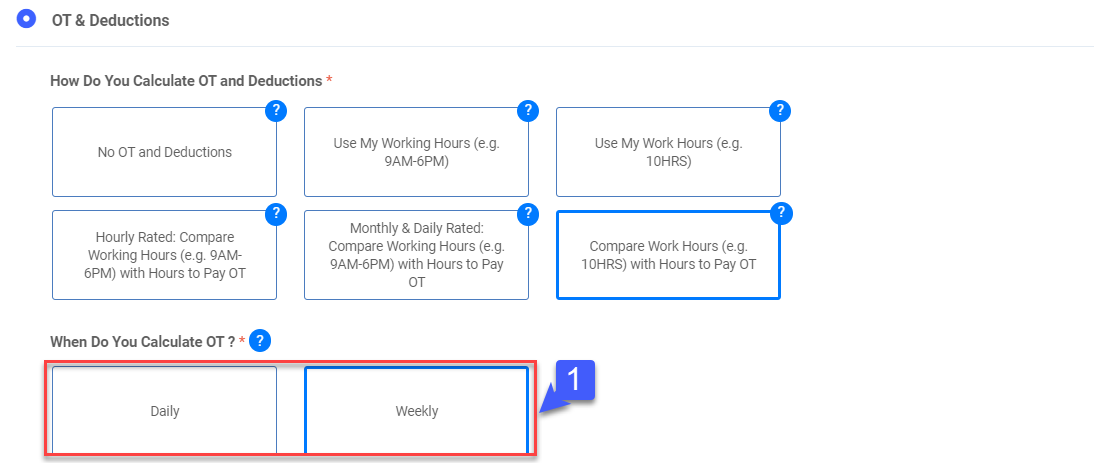Show help icon on Hourly Rated card
The width and height of the screenshot is (1094, 463).
pyautogui.click(x=276, y=213)
